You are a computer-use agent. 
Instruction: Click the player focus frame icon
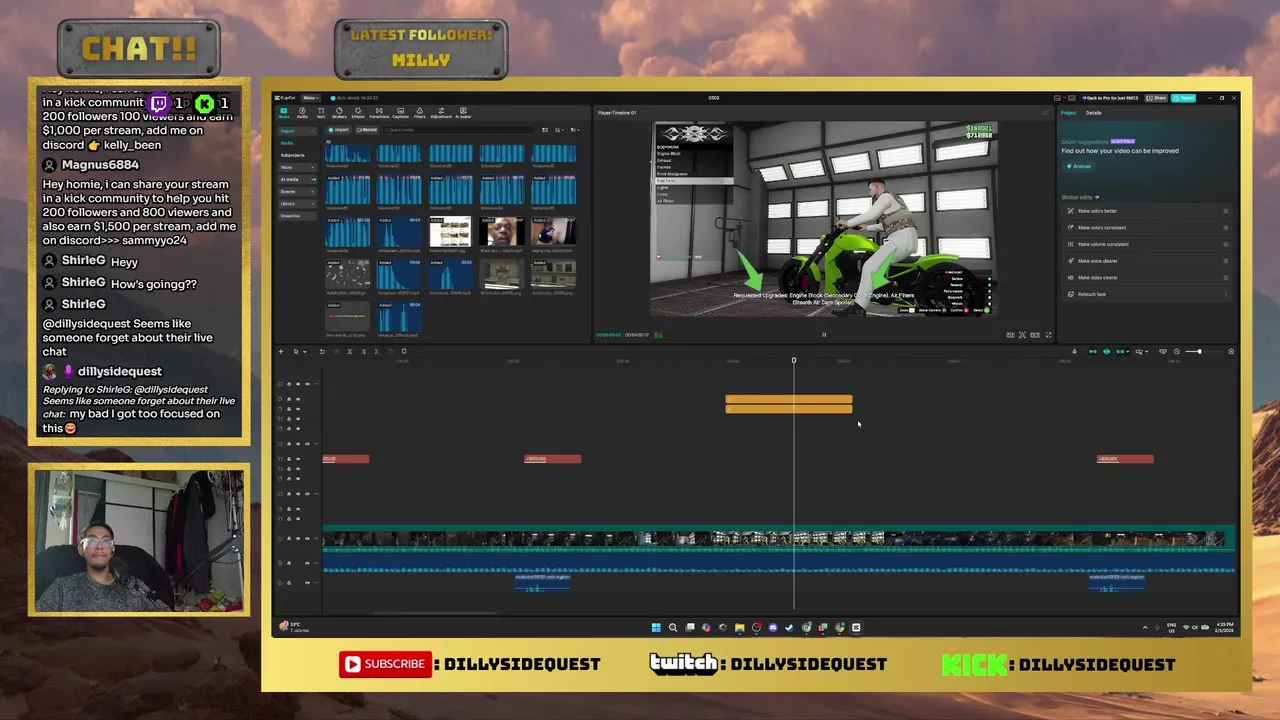coord(1022,335)
